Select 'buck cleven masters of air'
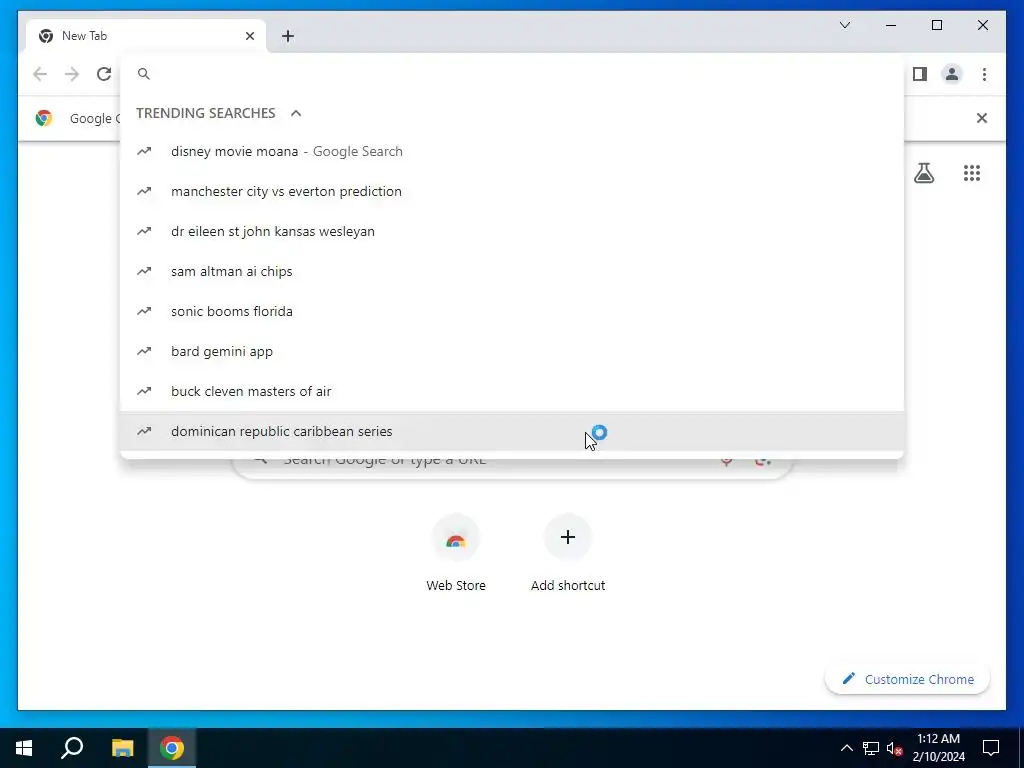The image size is (1024, 768). point(512,391)
